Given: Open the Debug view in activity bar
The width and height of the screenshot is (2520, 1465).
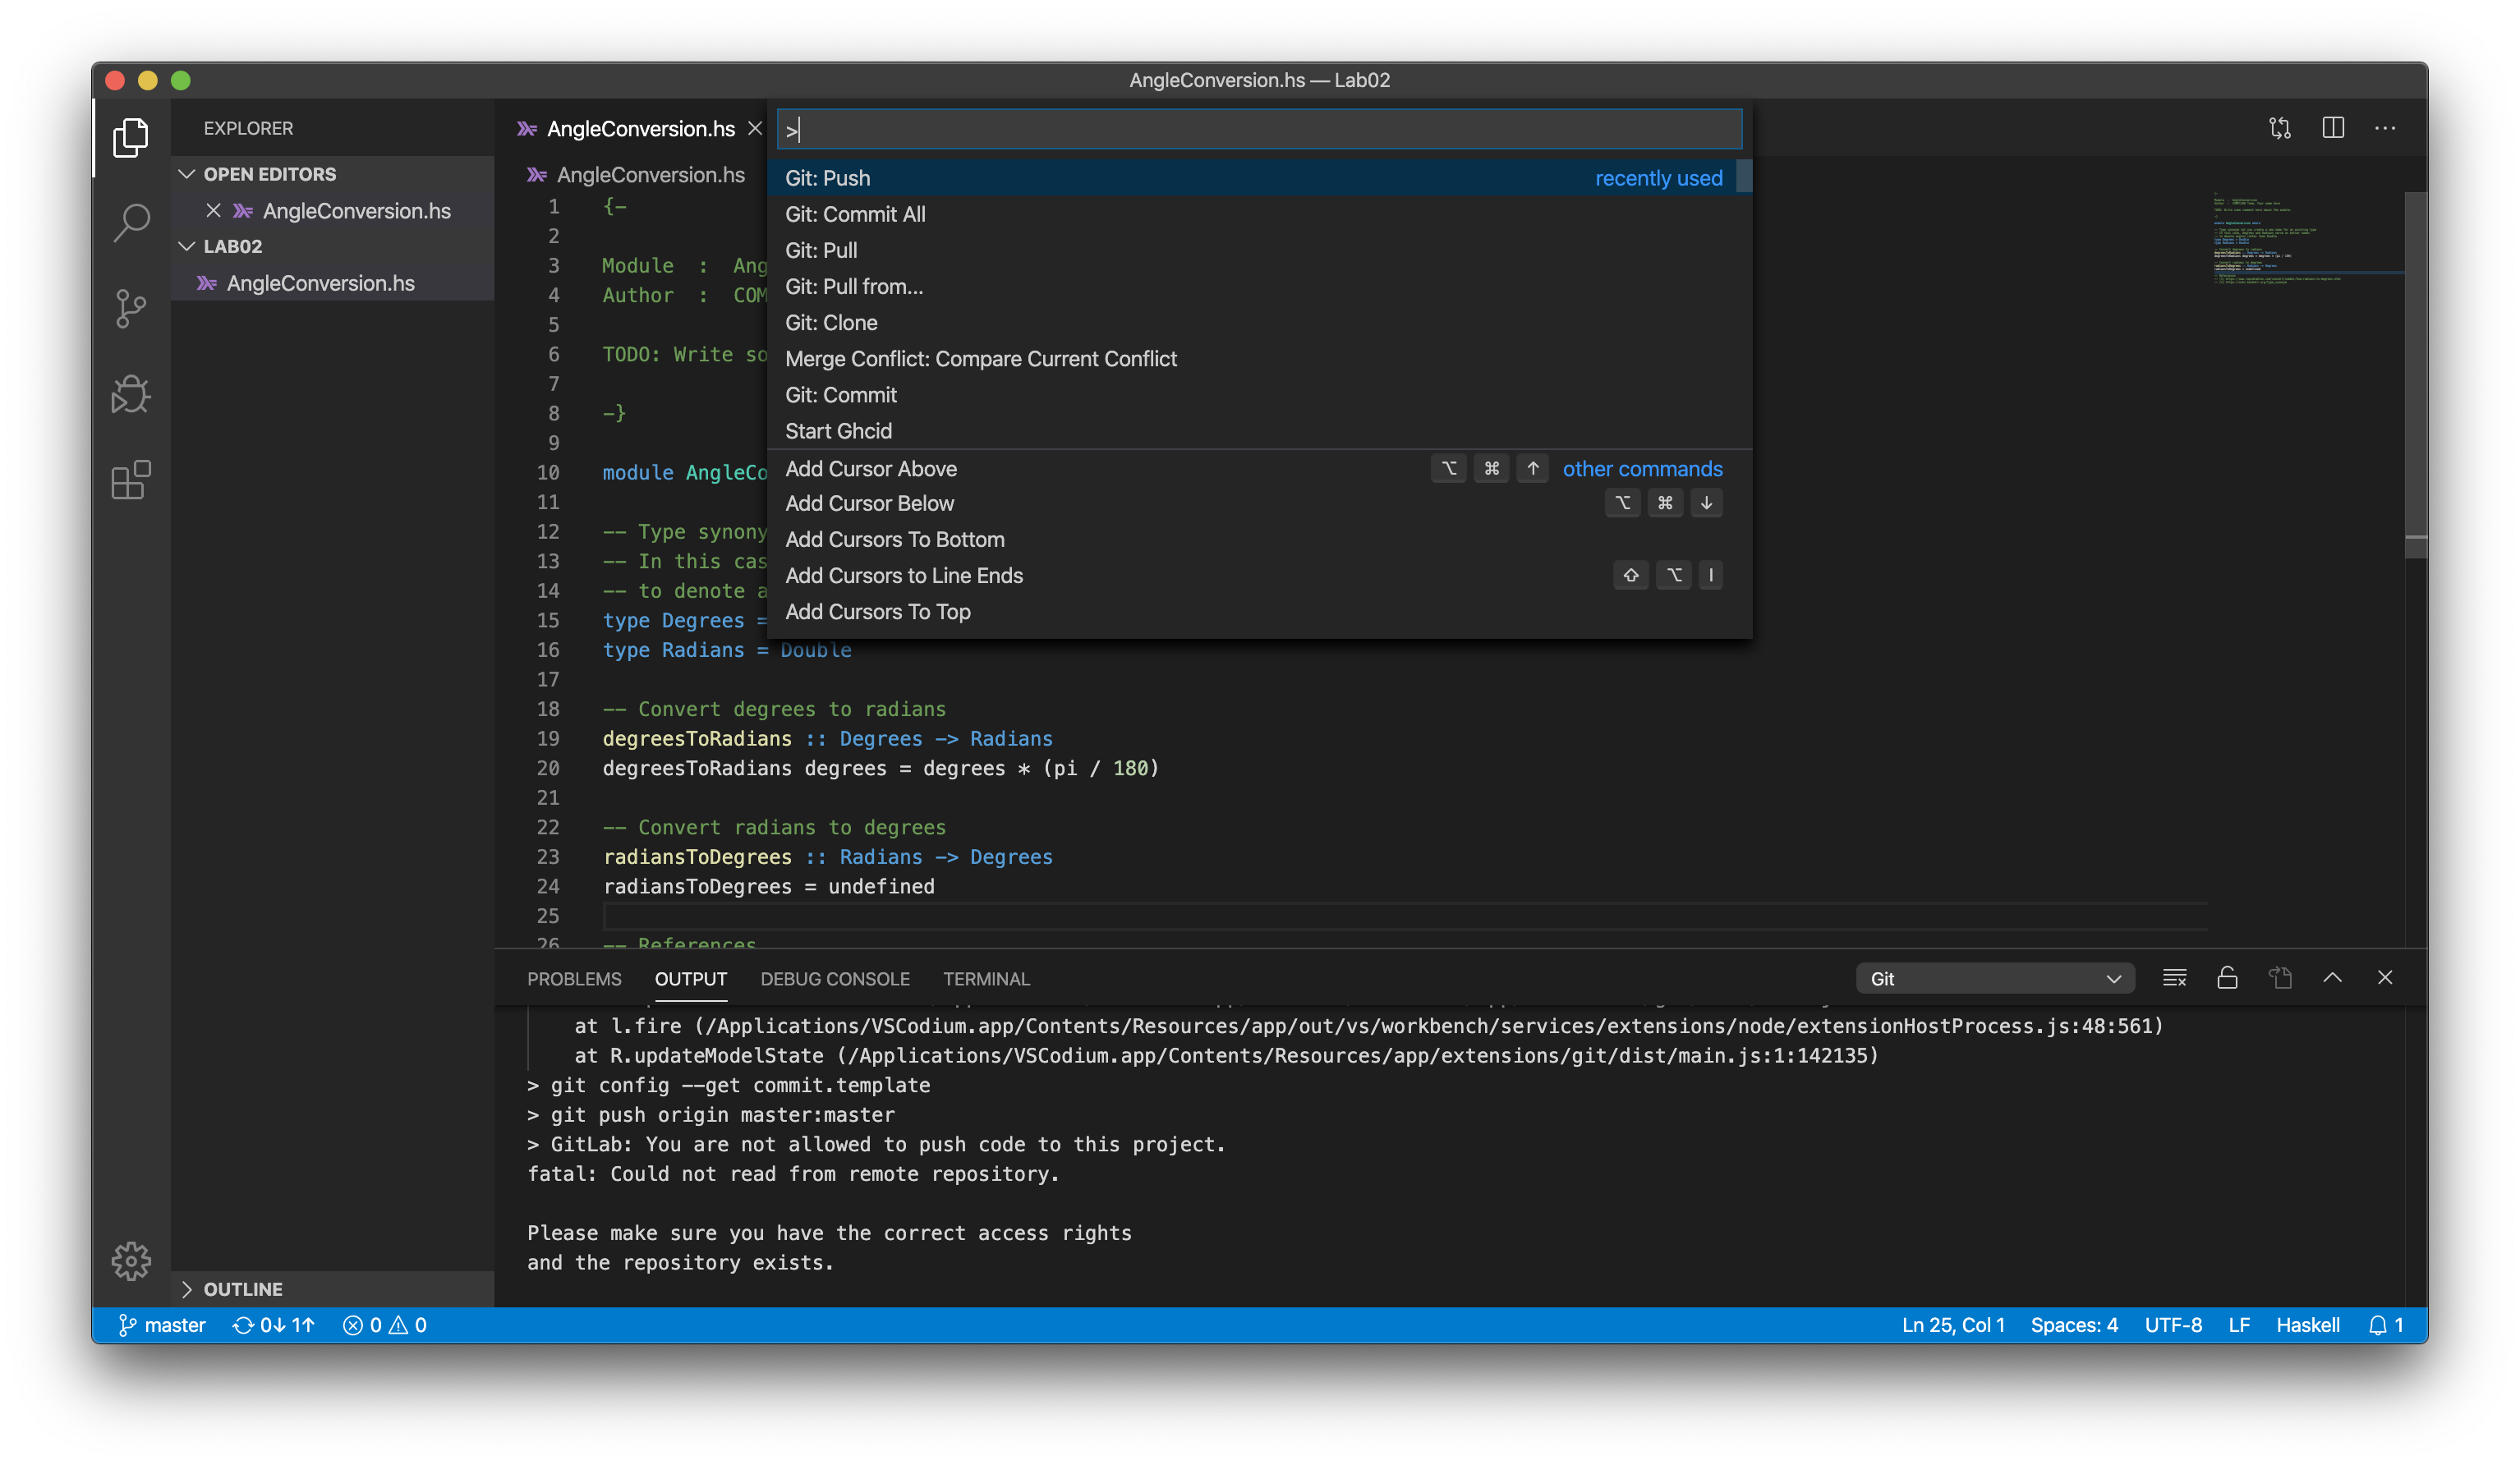Looking at the screenshot, I should 131,394.
